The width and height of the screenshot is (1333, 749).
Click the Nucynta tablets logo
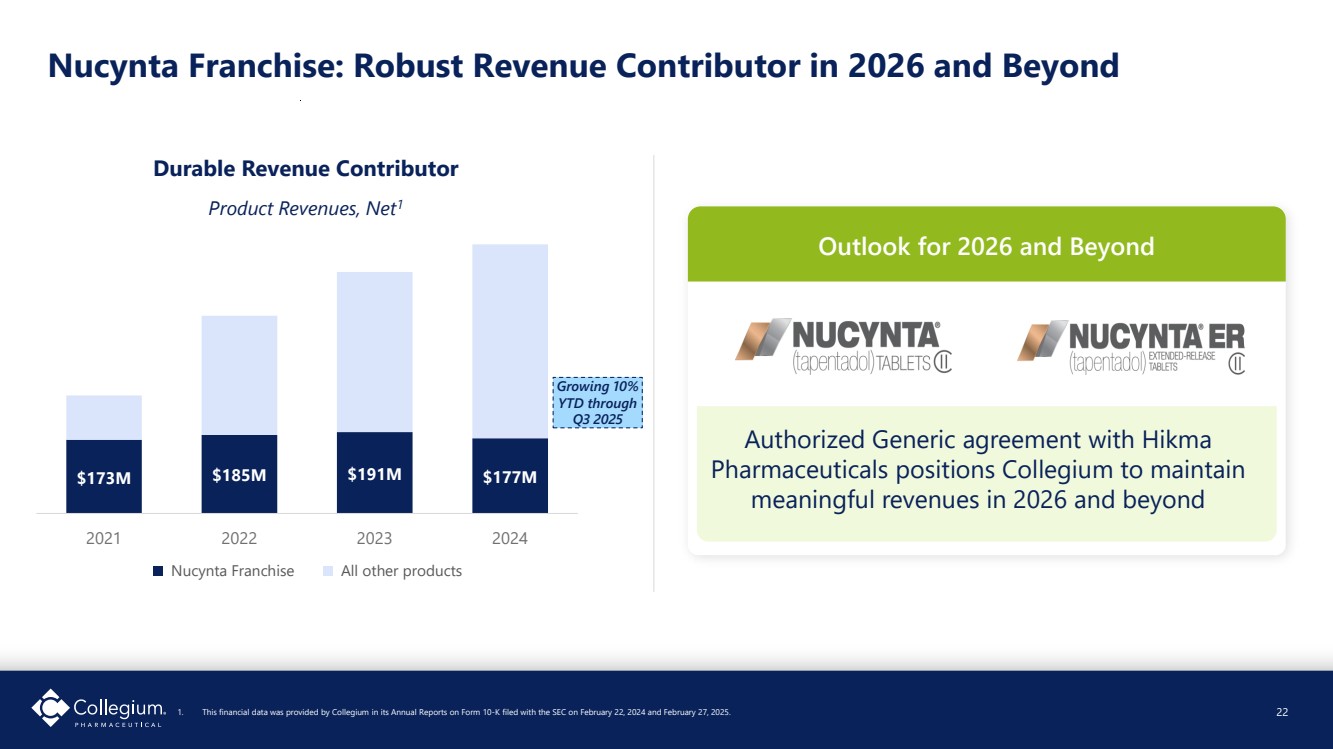(843, 346)
